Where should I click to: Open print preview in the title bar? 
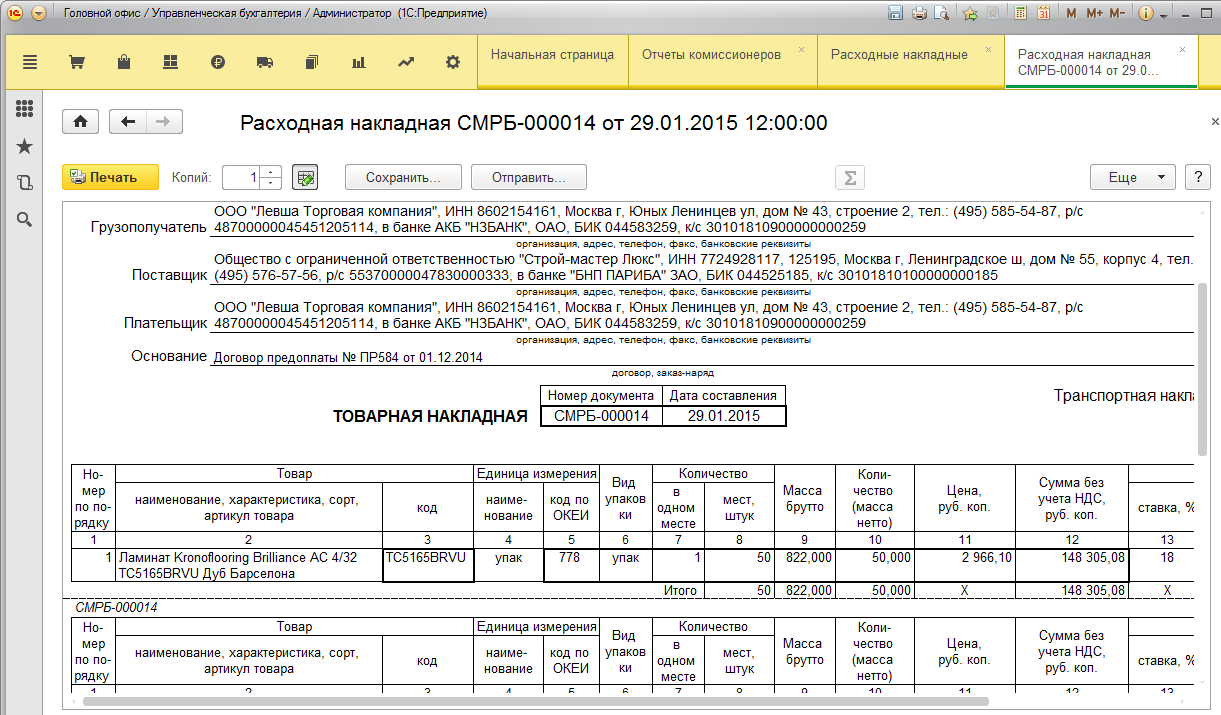940,13
